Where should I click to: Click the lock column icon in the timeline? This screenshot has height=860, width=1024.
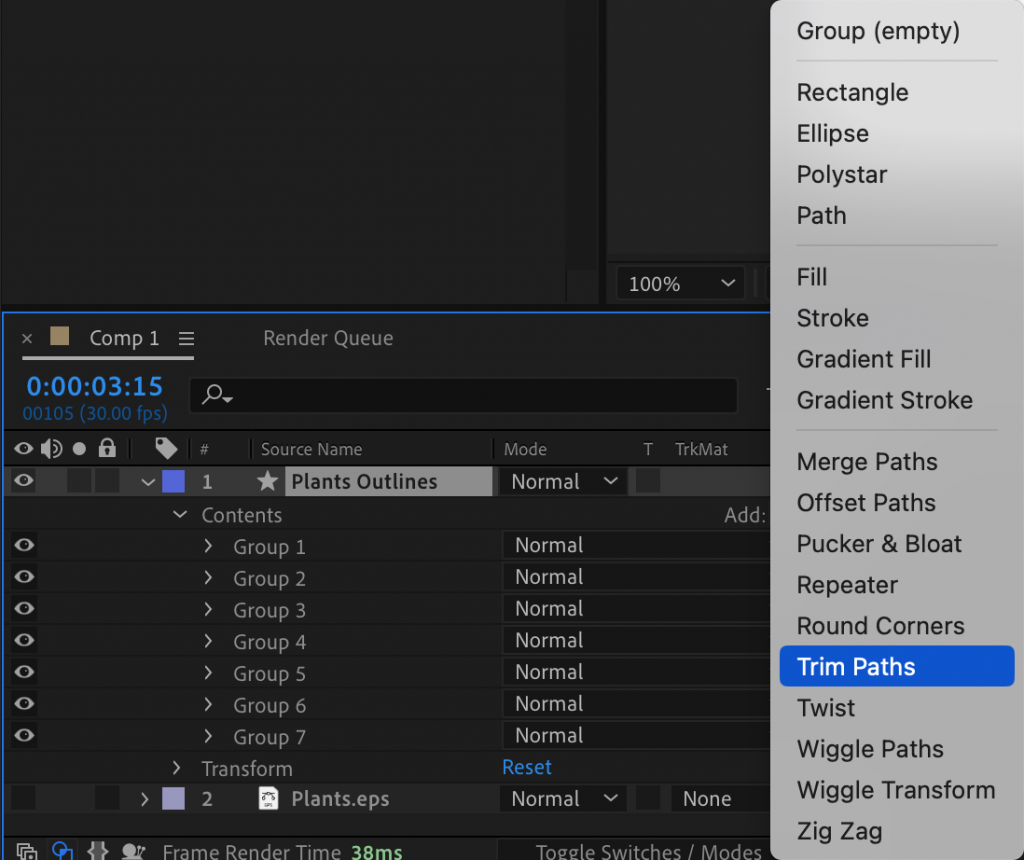[105, 448]
